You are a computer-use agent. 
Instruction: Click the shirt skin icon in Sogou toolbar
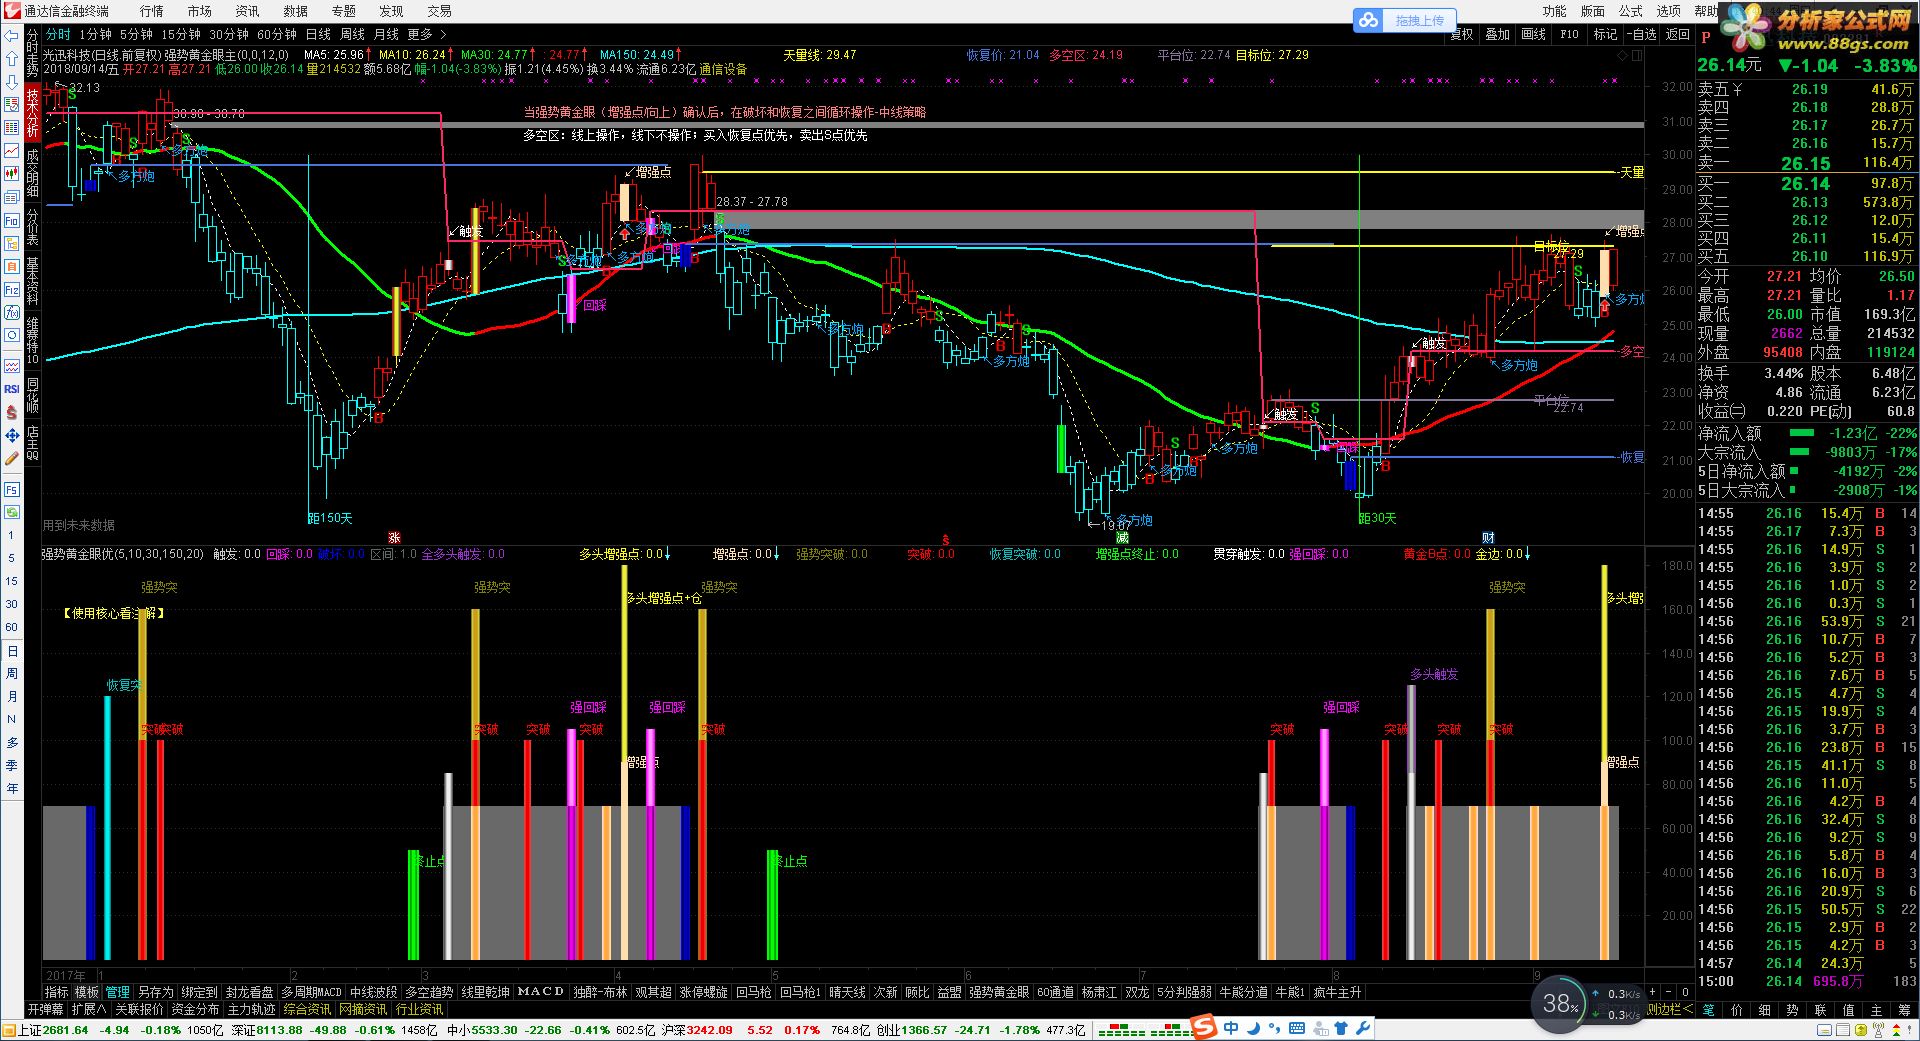pyautogui.click(x=1341, y=1028)
